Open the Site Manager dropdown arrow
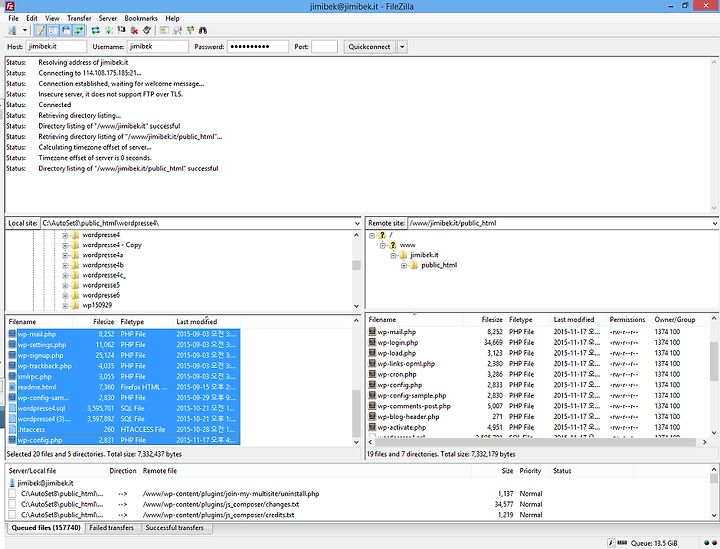 [24, 30]
